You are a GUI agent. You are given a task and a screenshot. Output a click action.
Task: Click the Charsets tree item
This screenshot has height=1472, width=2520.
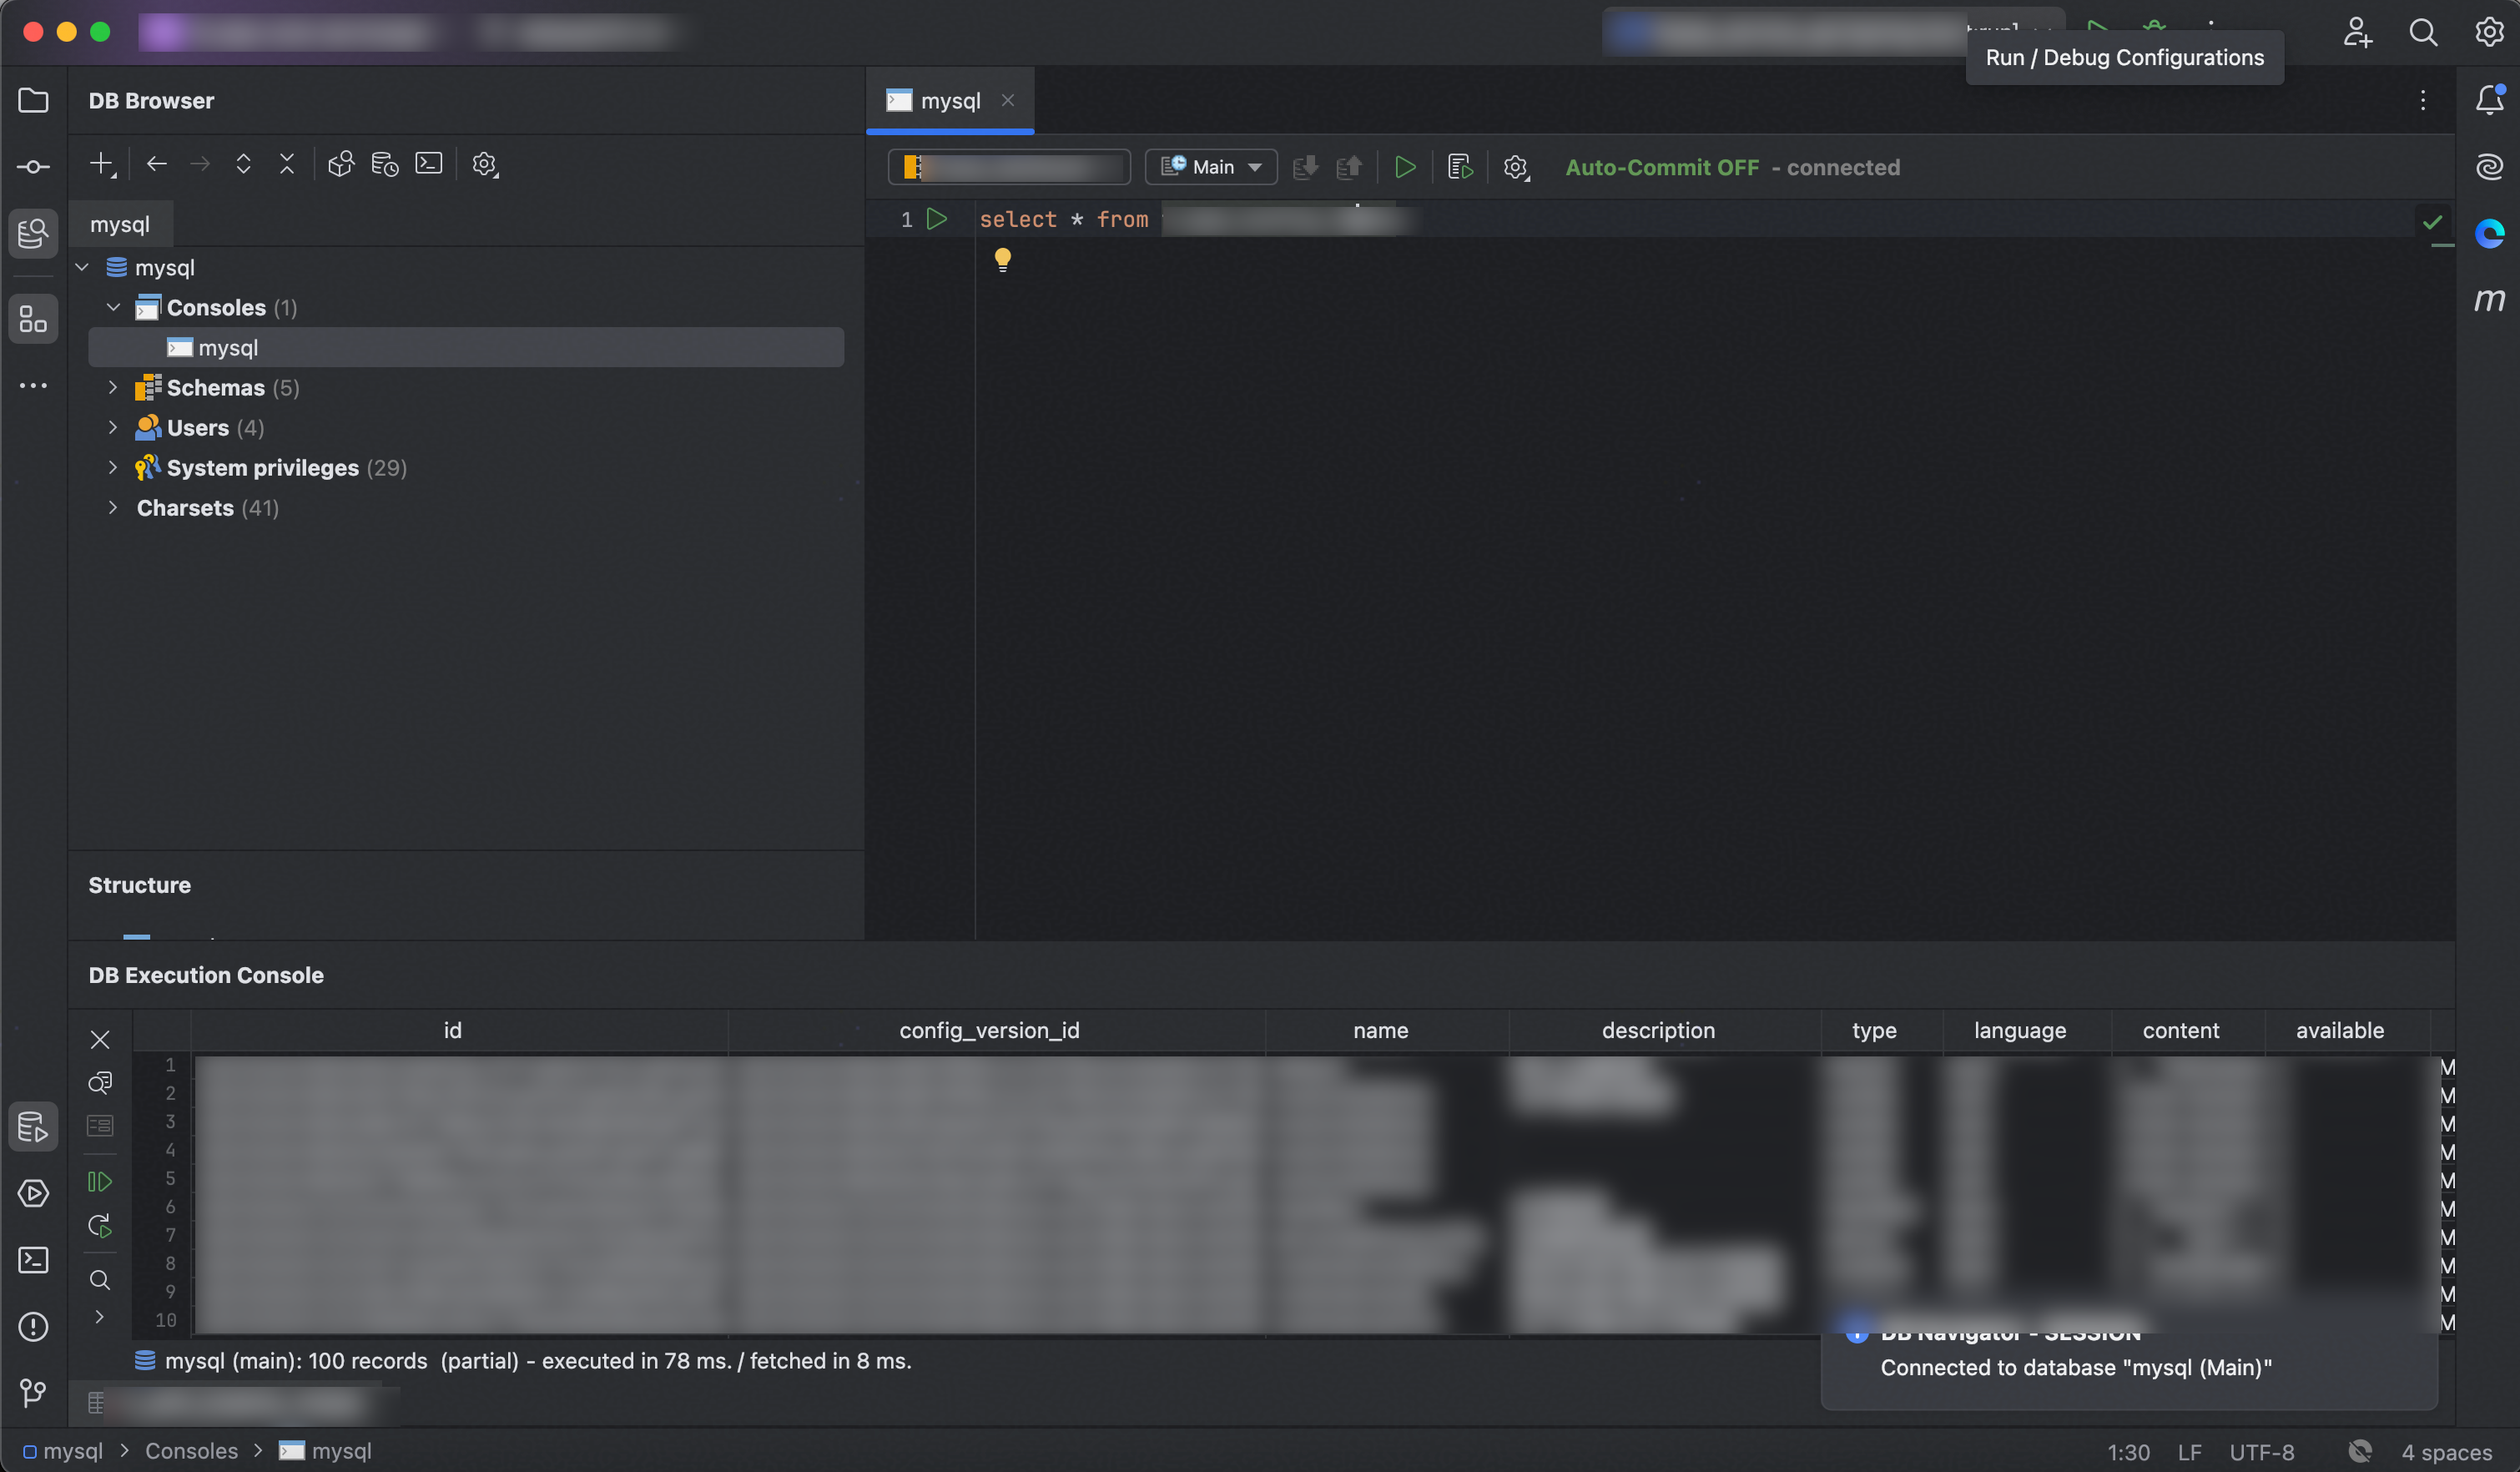tap(184, 507)
